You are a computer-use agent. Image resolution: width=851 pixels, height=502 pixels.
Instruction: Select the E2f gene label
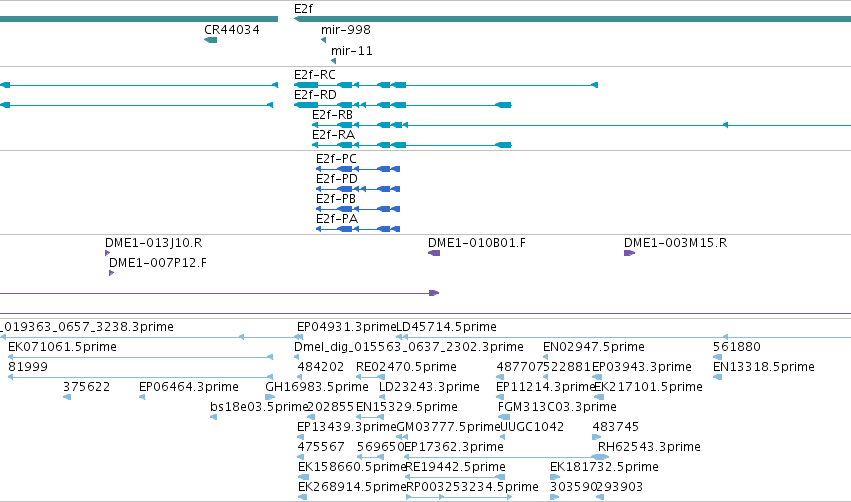303,9
